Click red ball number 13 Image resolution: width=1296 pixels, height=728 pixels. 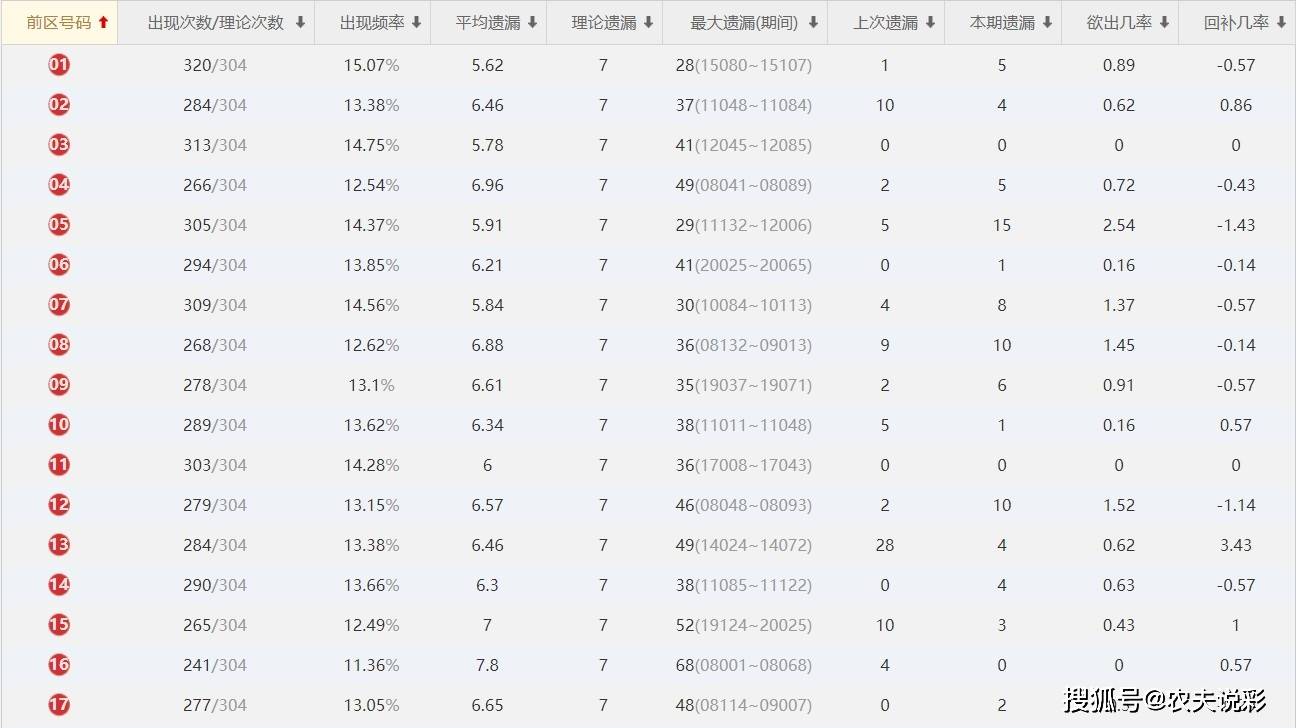coord(59,545)
